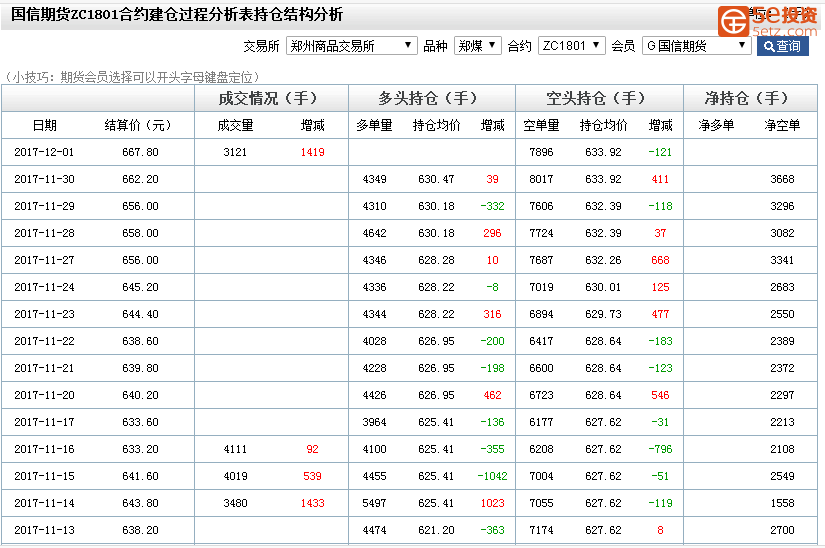Click the 结算价（元）column header

click(138, 125)
